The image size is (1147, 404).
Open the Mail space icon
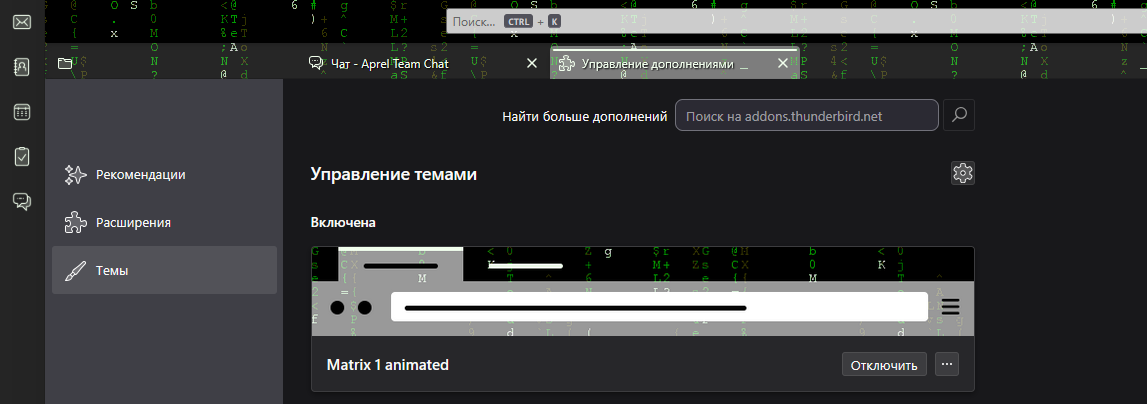22,22
